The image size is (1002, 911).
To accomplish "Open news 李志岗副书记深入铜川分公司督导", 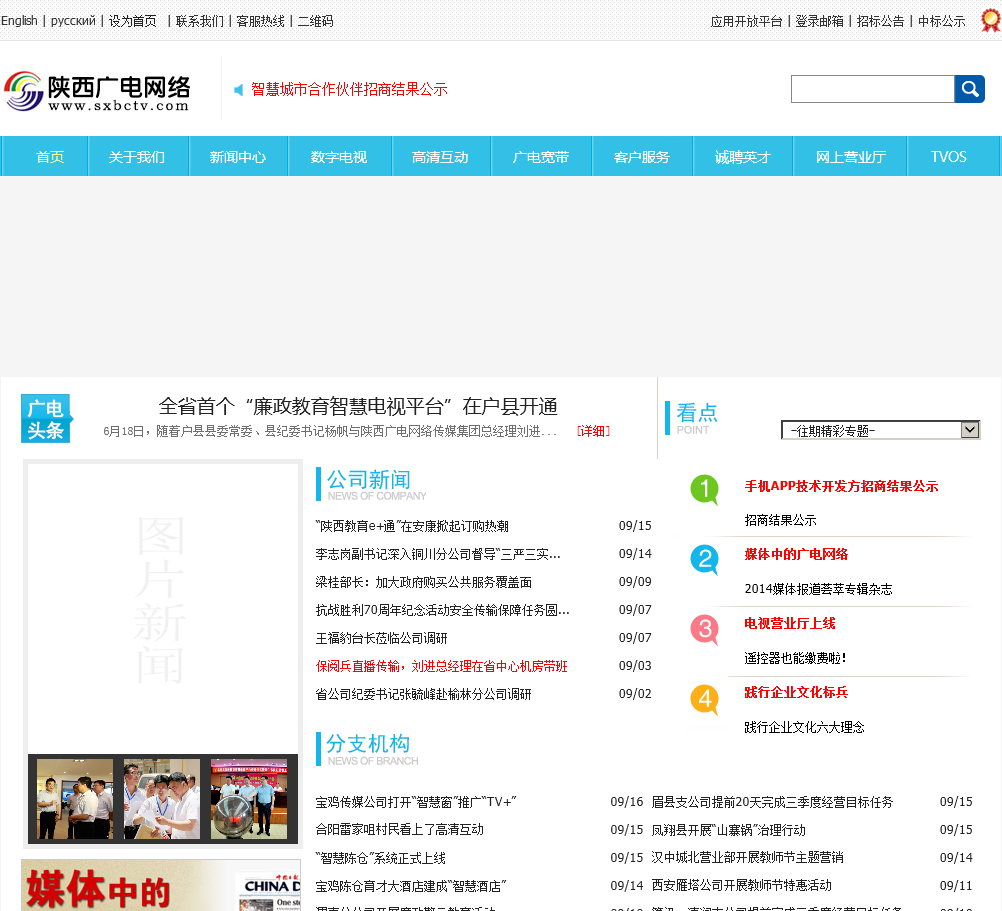I will (x=438, y=554).
